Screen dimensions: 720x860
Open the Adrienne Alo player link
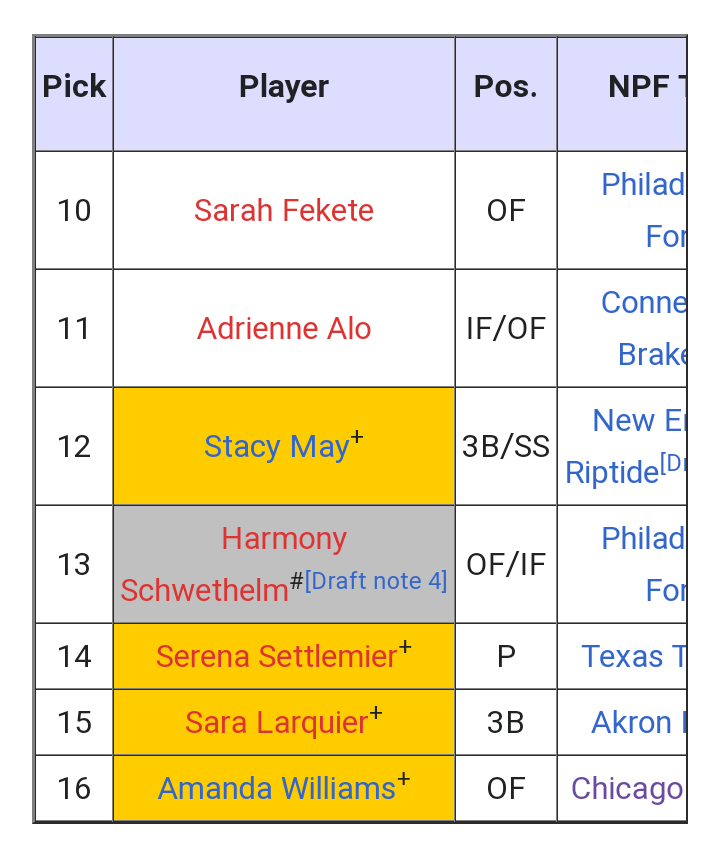pos(284,328)
